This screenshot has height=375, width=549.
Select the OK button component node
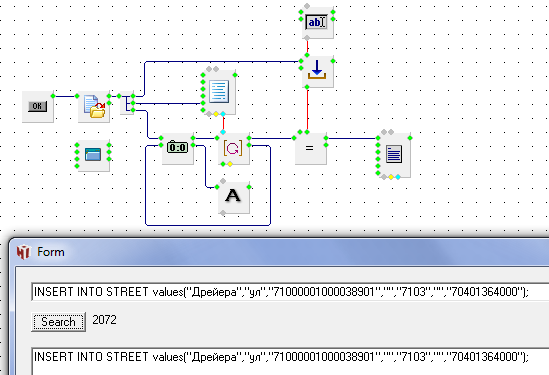37,107
